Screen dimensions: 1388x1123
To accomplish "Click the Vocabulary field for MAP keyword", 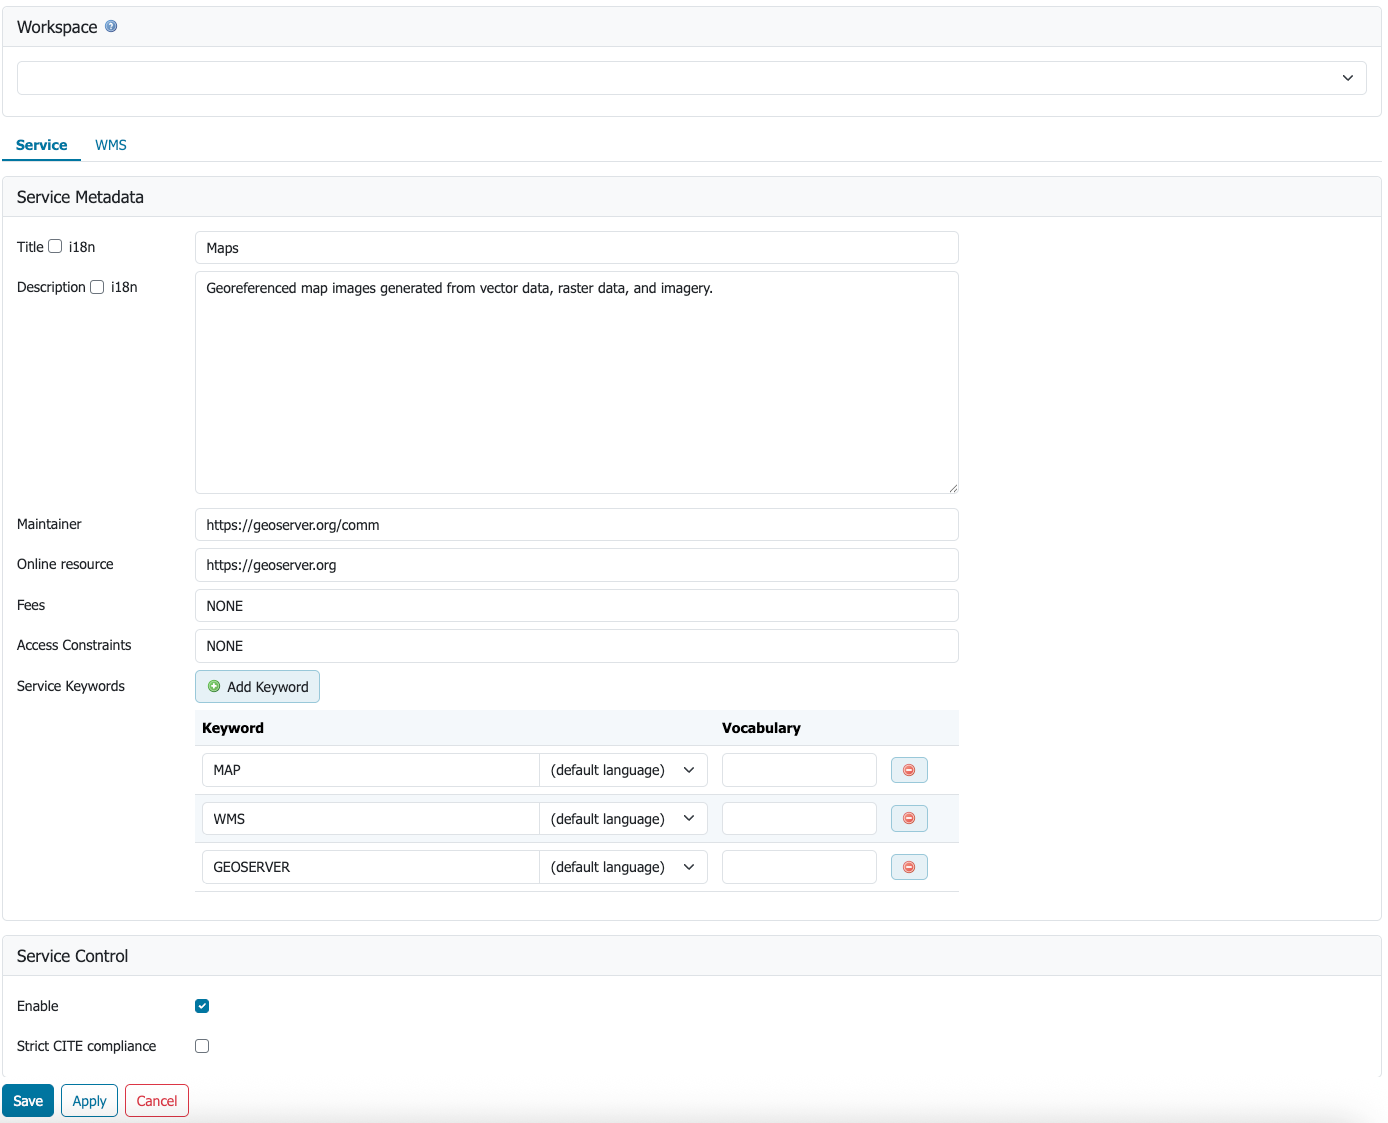I will coord(799,770).
